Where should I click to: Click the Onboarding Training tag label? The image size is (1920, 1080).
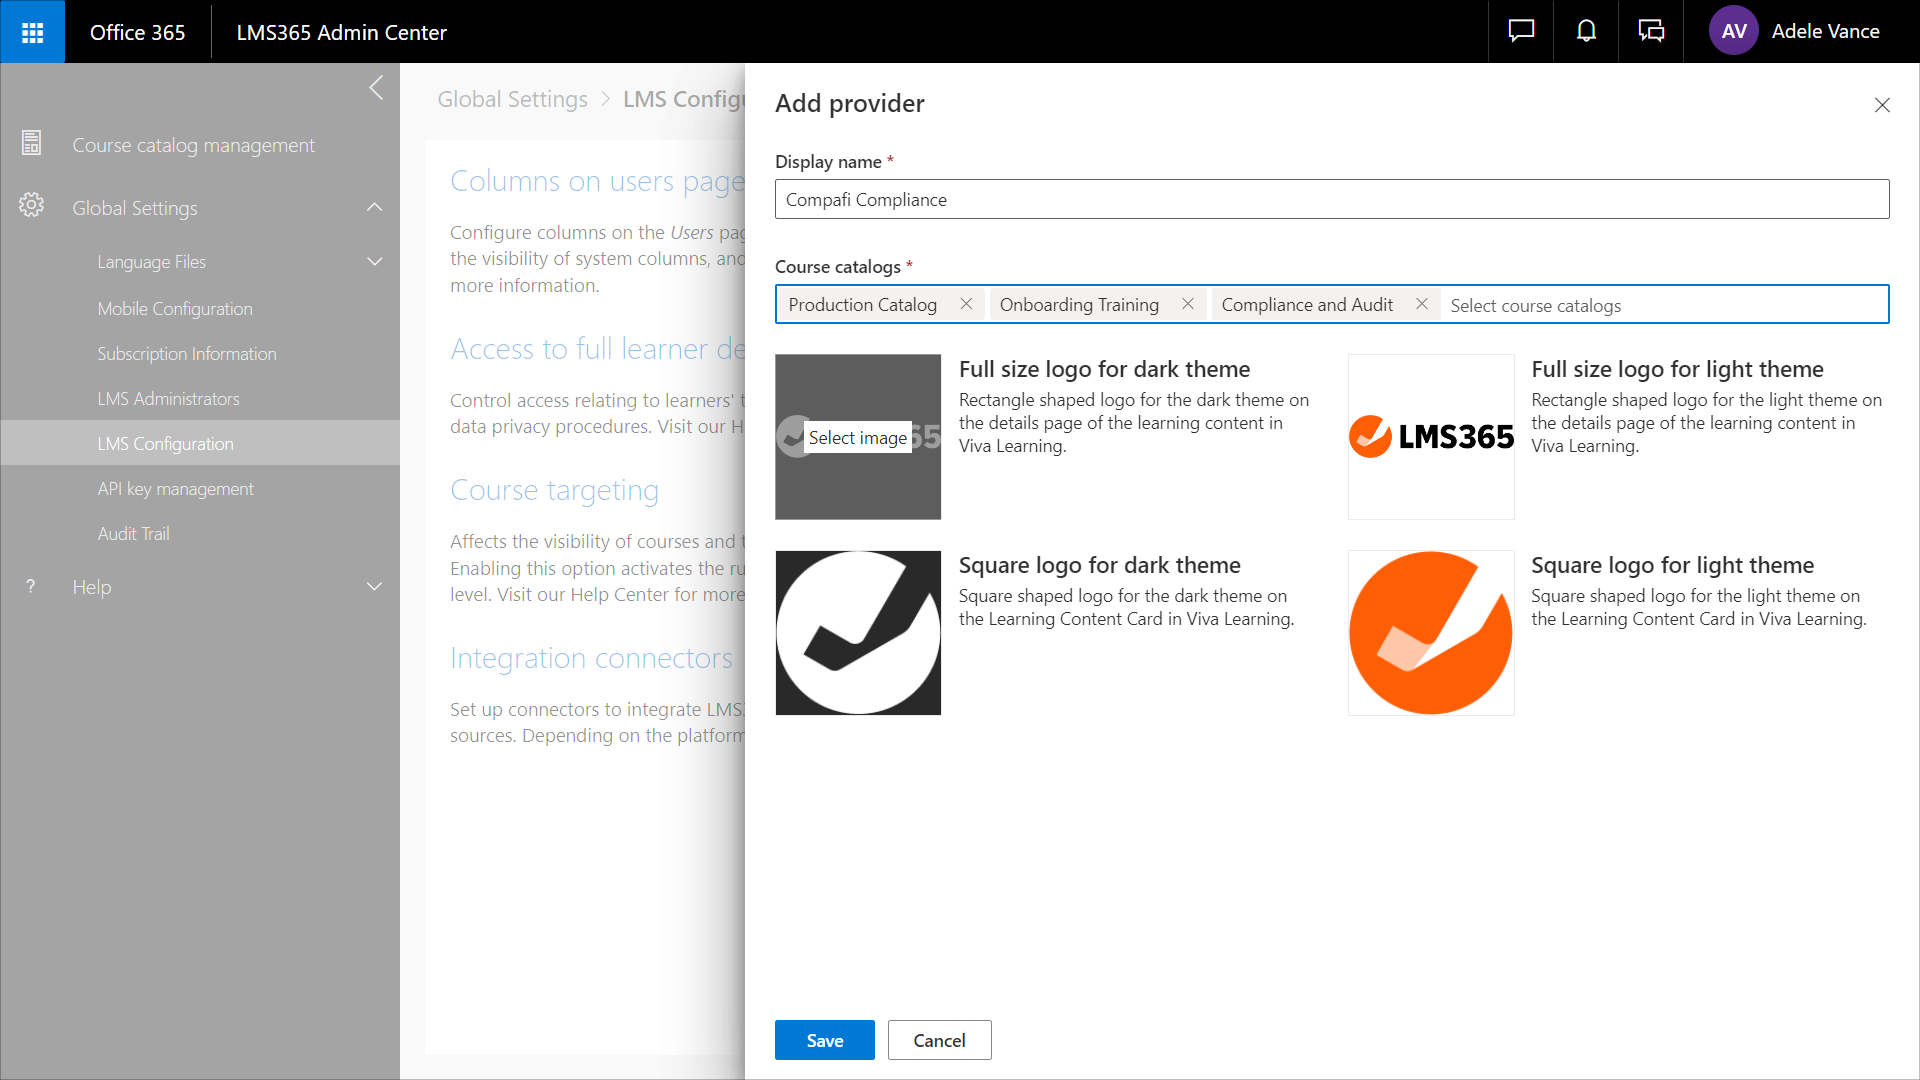[x=1079, y=305]
